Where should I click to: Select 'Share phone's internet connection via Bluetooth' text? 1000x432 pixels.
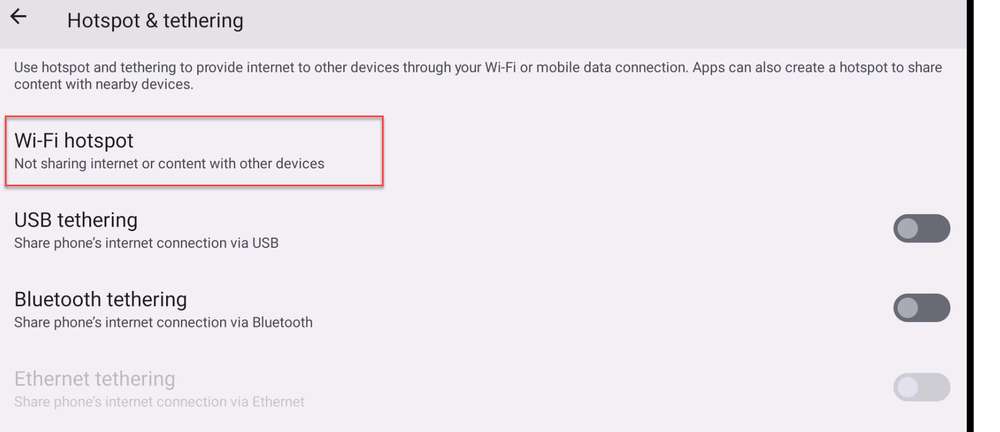click(163, 322)
